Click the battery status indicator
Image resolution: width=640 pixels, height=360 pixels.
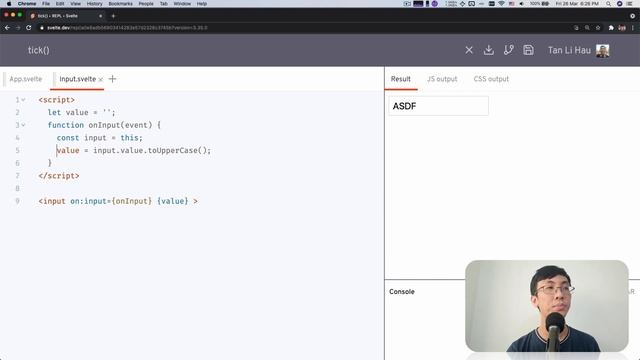(539, 4)
